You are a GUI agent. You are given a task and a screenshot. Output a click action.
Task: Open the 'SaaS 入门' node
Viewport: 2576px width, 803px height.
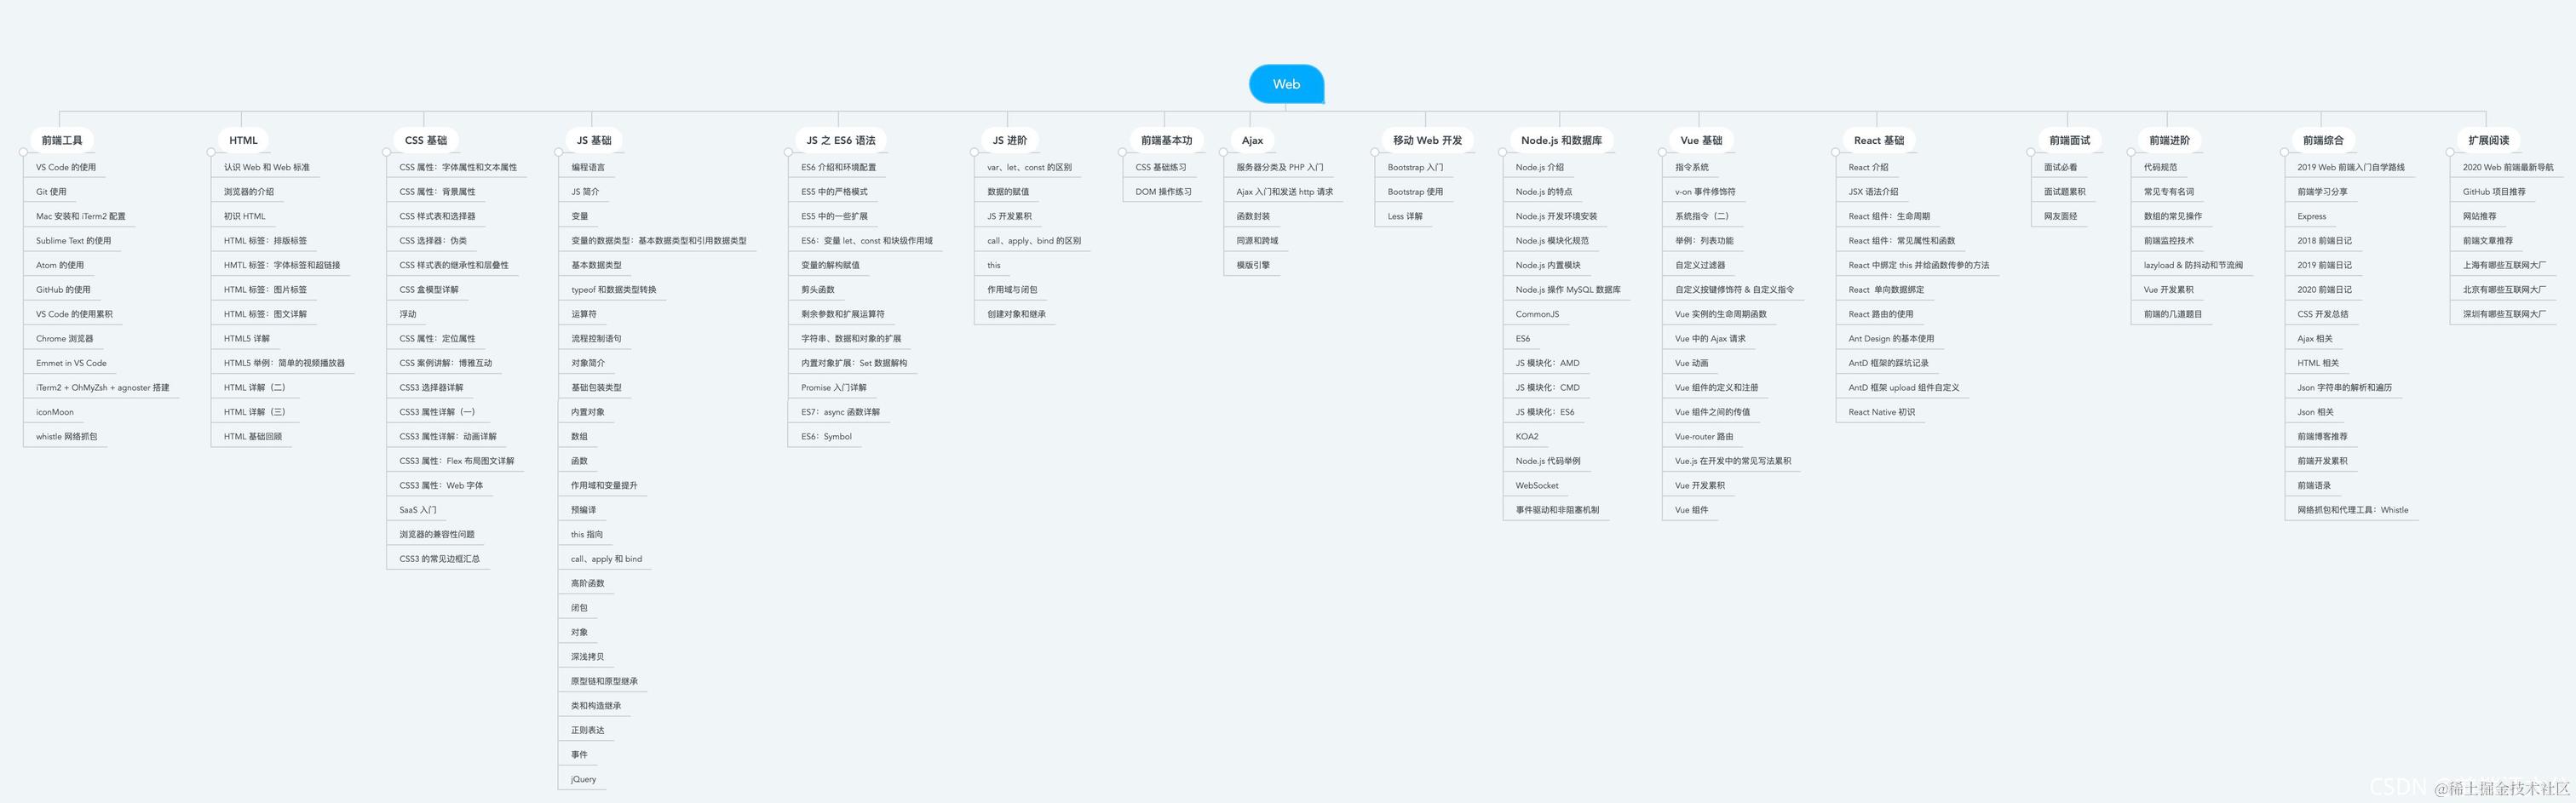click(418, 510)
